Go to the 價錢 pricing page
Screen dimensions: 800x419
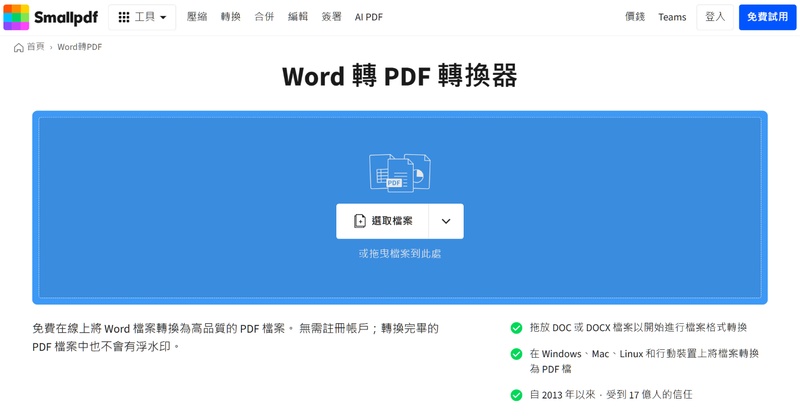coord(635,17)
